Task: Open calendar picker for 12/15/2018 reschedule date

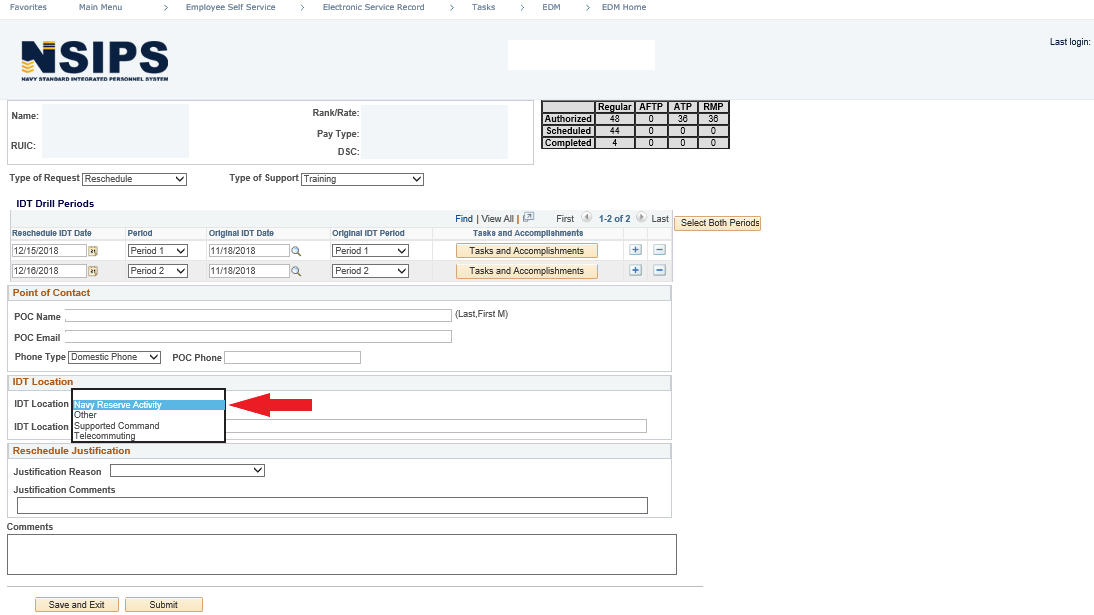Action: (93, 251)
